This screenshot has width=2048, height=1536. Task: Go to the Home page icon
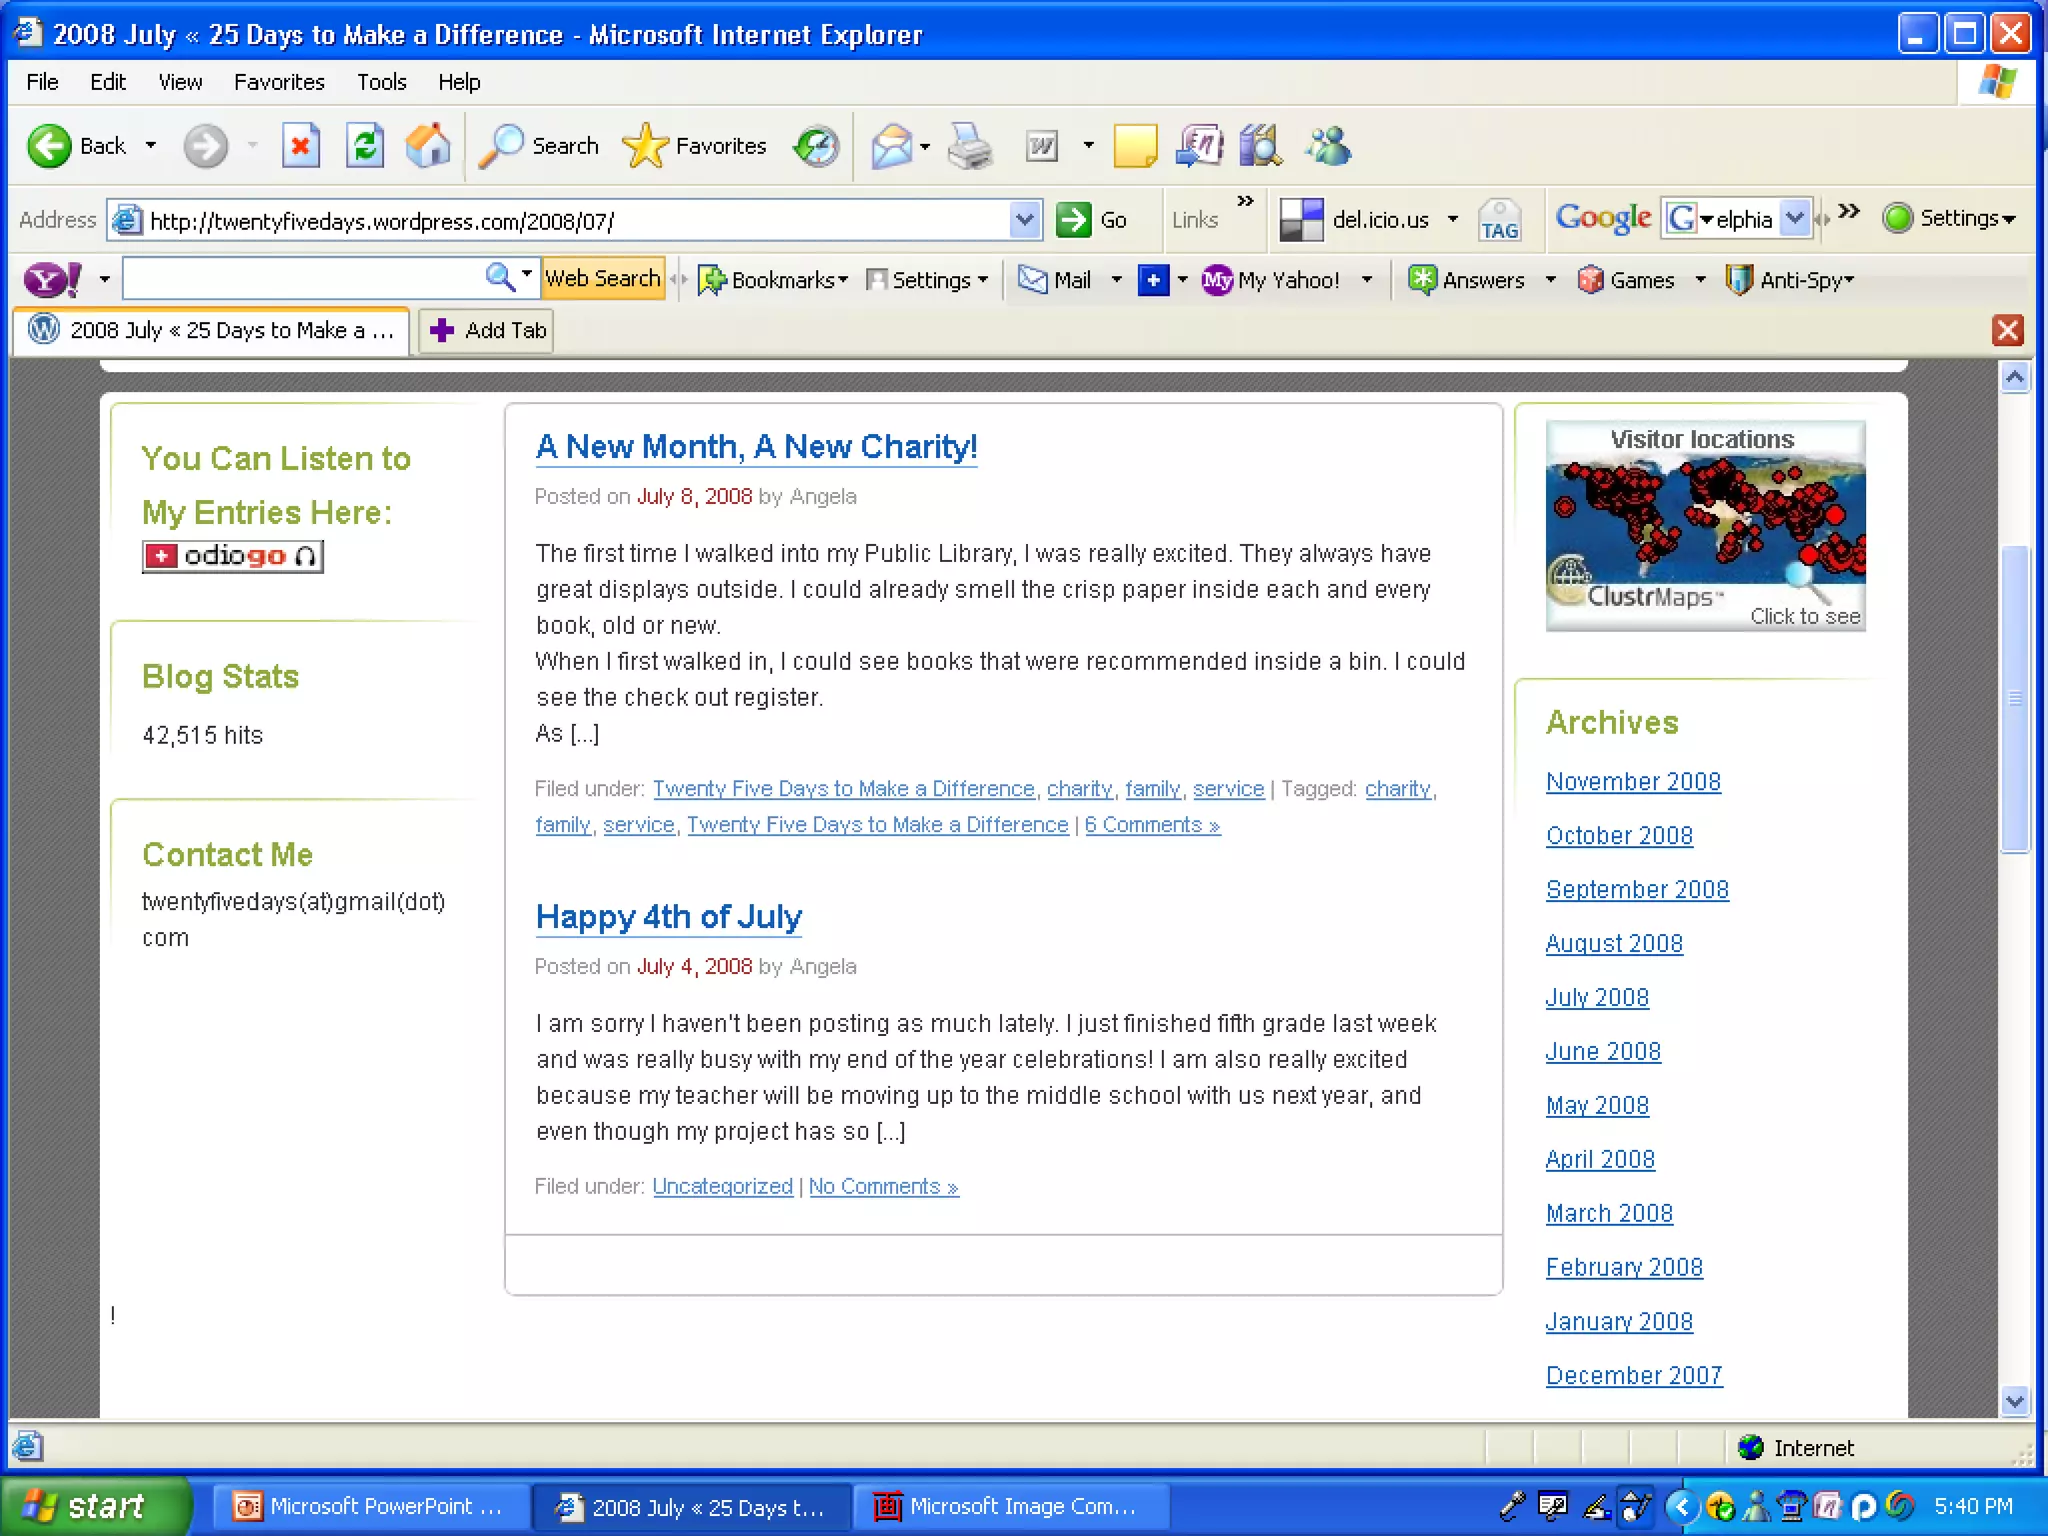(x=428, y=146)
